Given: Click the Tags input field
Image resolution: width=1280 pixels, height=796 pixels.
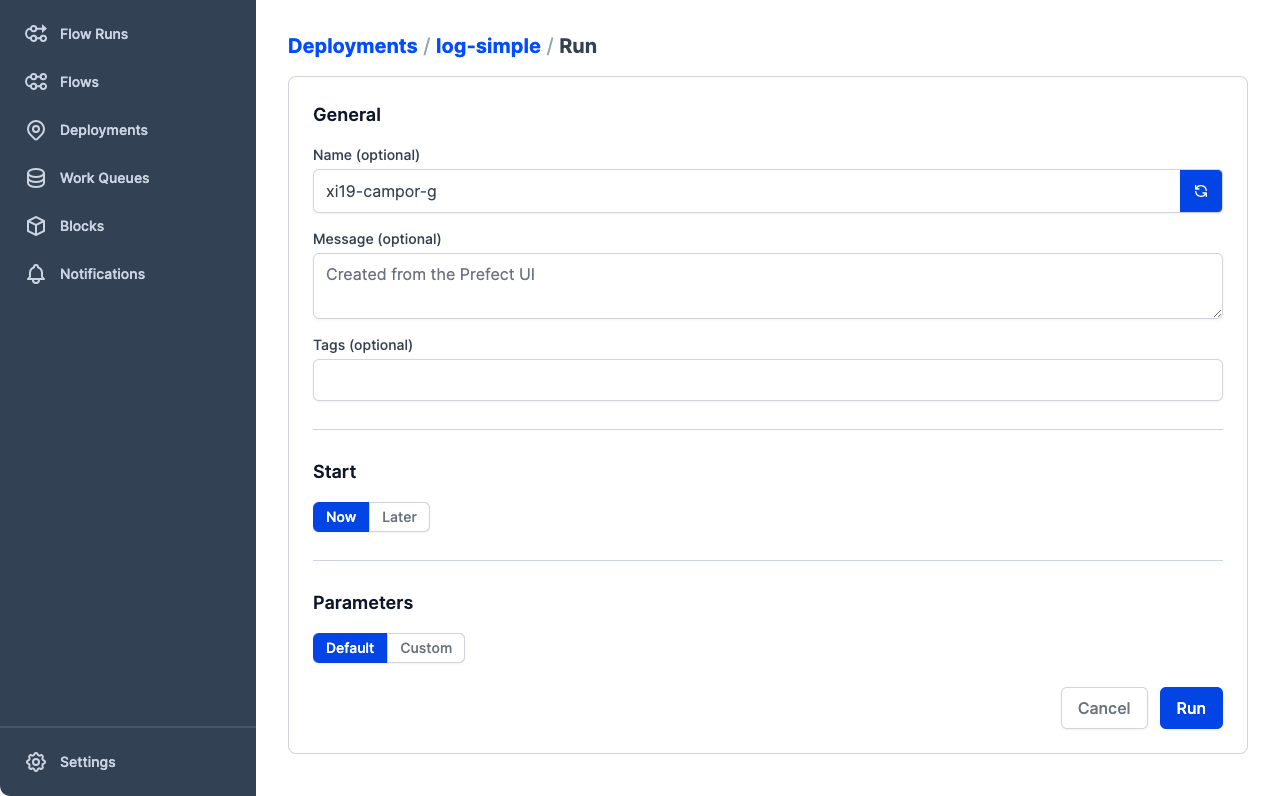Looking at the screenshot, I should click(768, 380).
